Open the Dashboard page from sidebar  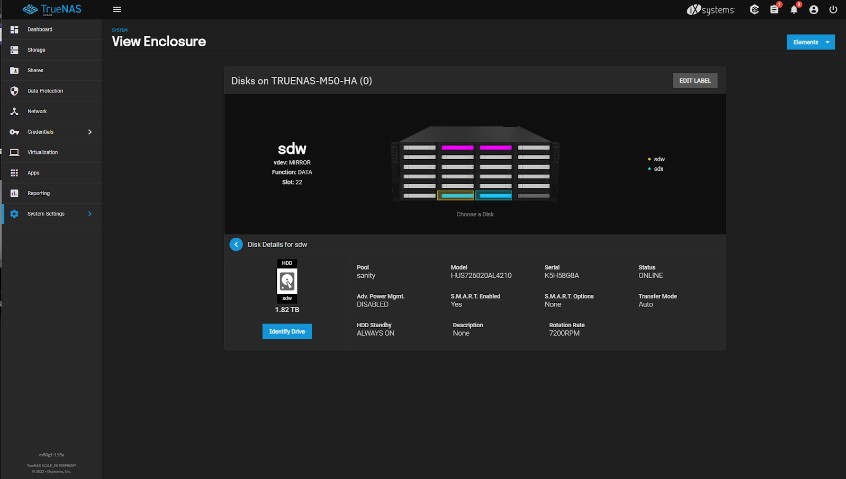tap(40, 29)
